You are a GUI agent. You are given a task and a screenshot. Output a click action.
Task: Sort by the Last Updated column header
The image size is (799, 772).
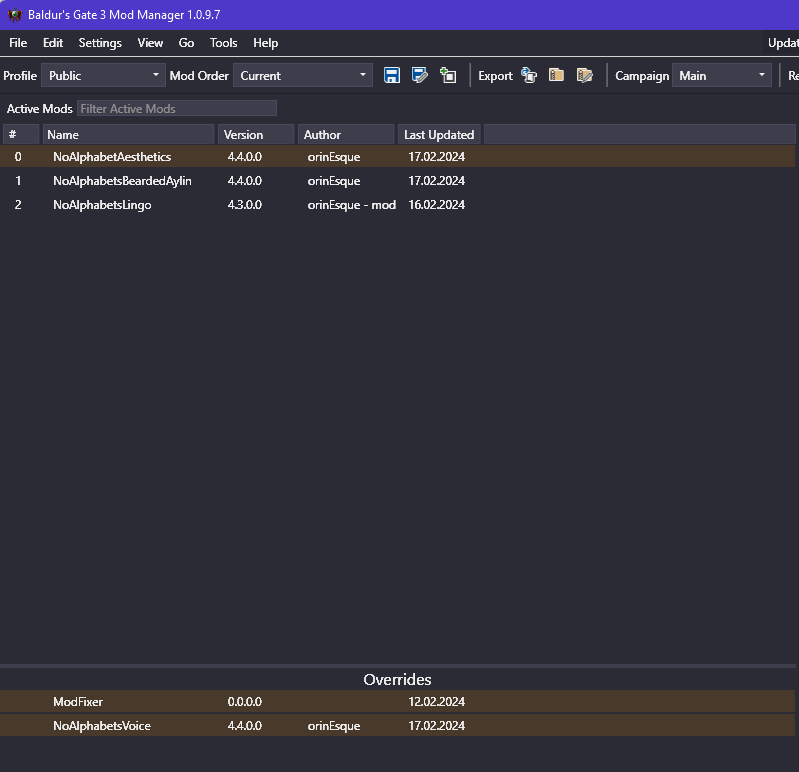tap(439, 135)
